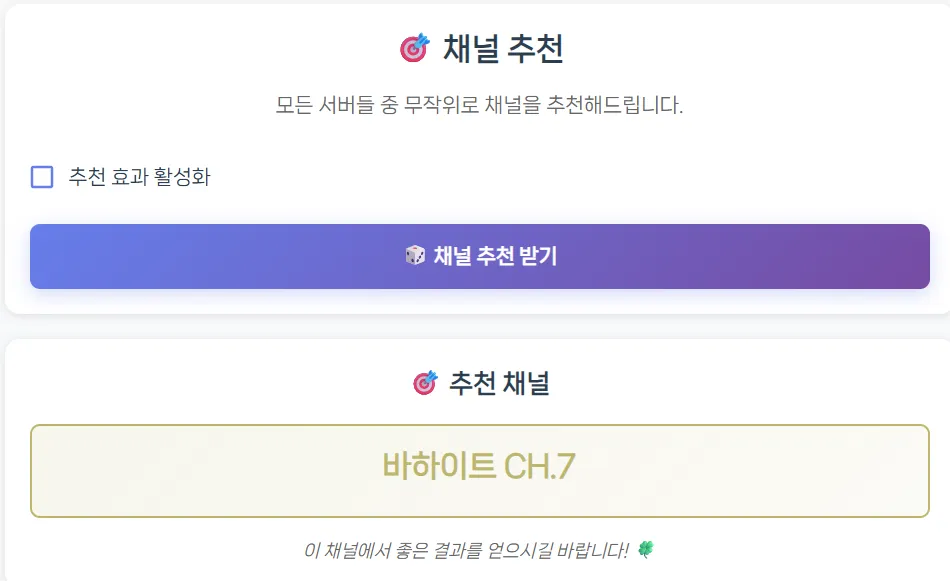Click the 채널 추천 title text
The image size is (950, 581).
pos(503,48)
